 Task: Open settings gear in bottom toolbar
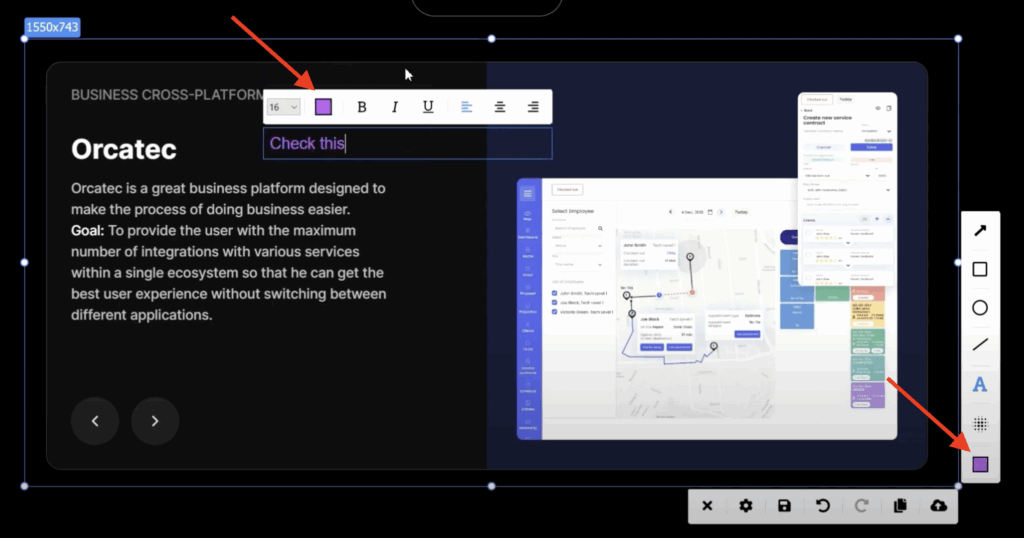click(746, 506)
